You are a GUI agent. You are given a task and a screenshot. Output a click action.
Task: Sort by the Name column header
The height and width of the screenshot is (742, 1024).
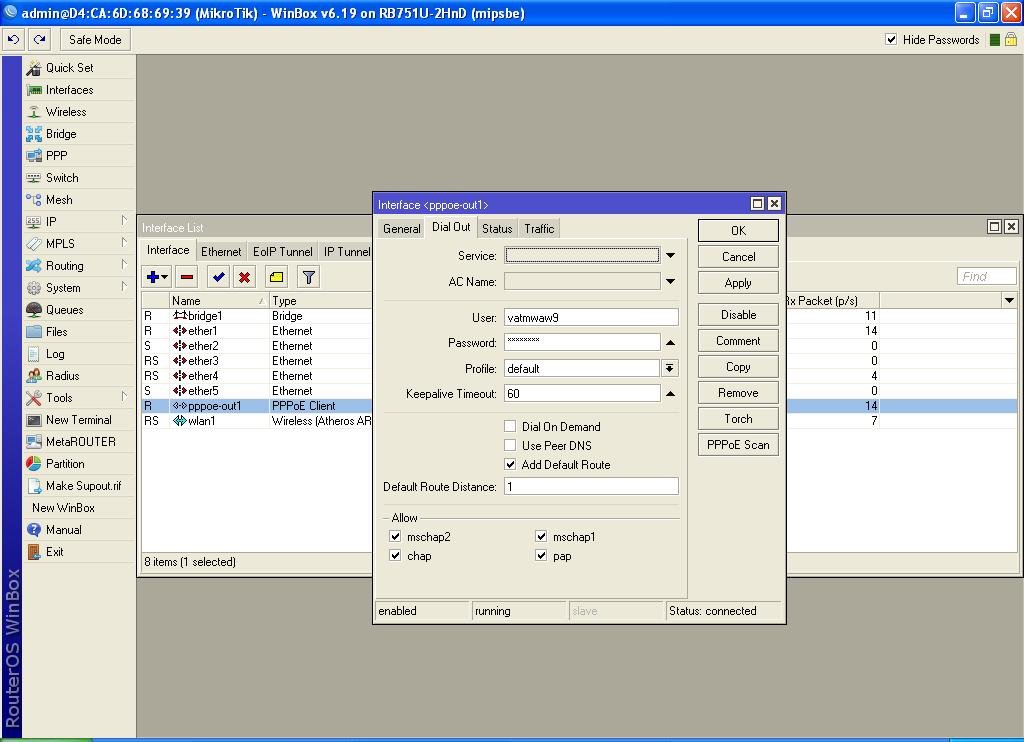point(218,300)
